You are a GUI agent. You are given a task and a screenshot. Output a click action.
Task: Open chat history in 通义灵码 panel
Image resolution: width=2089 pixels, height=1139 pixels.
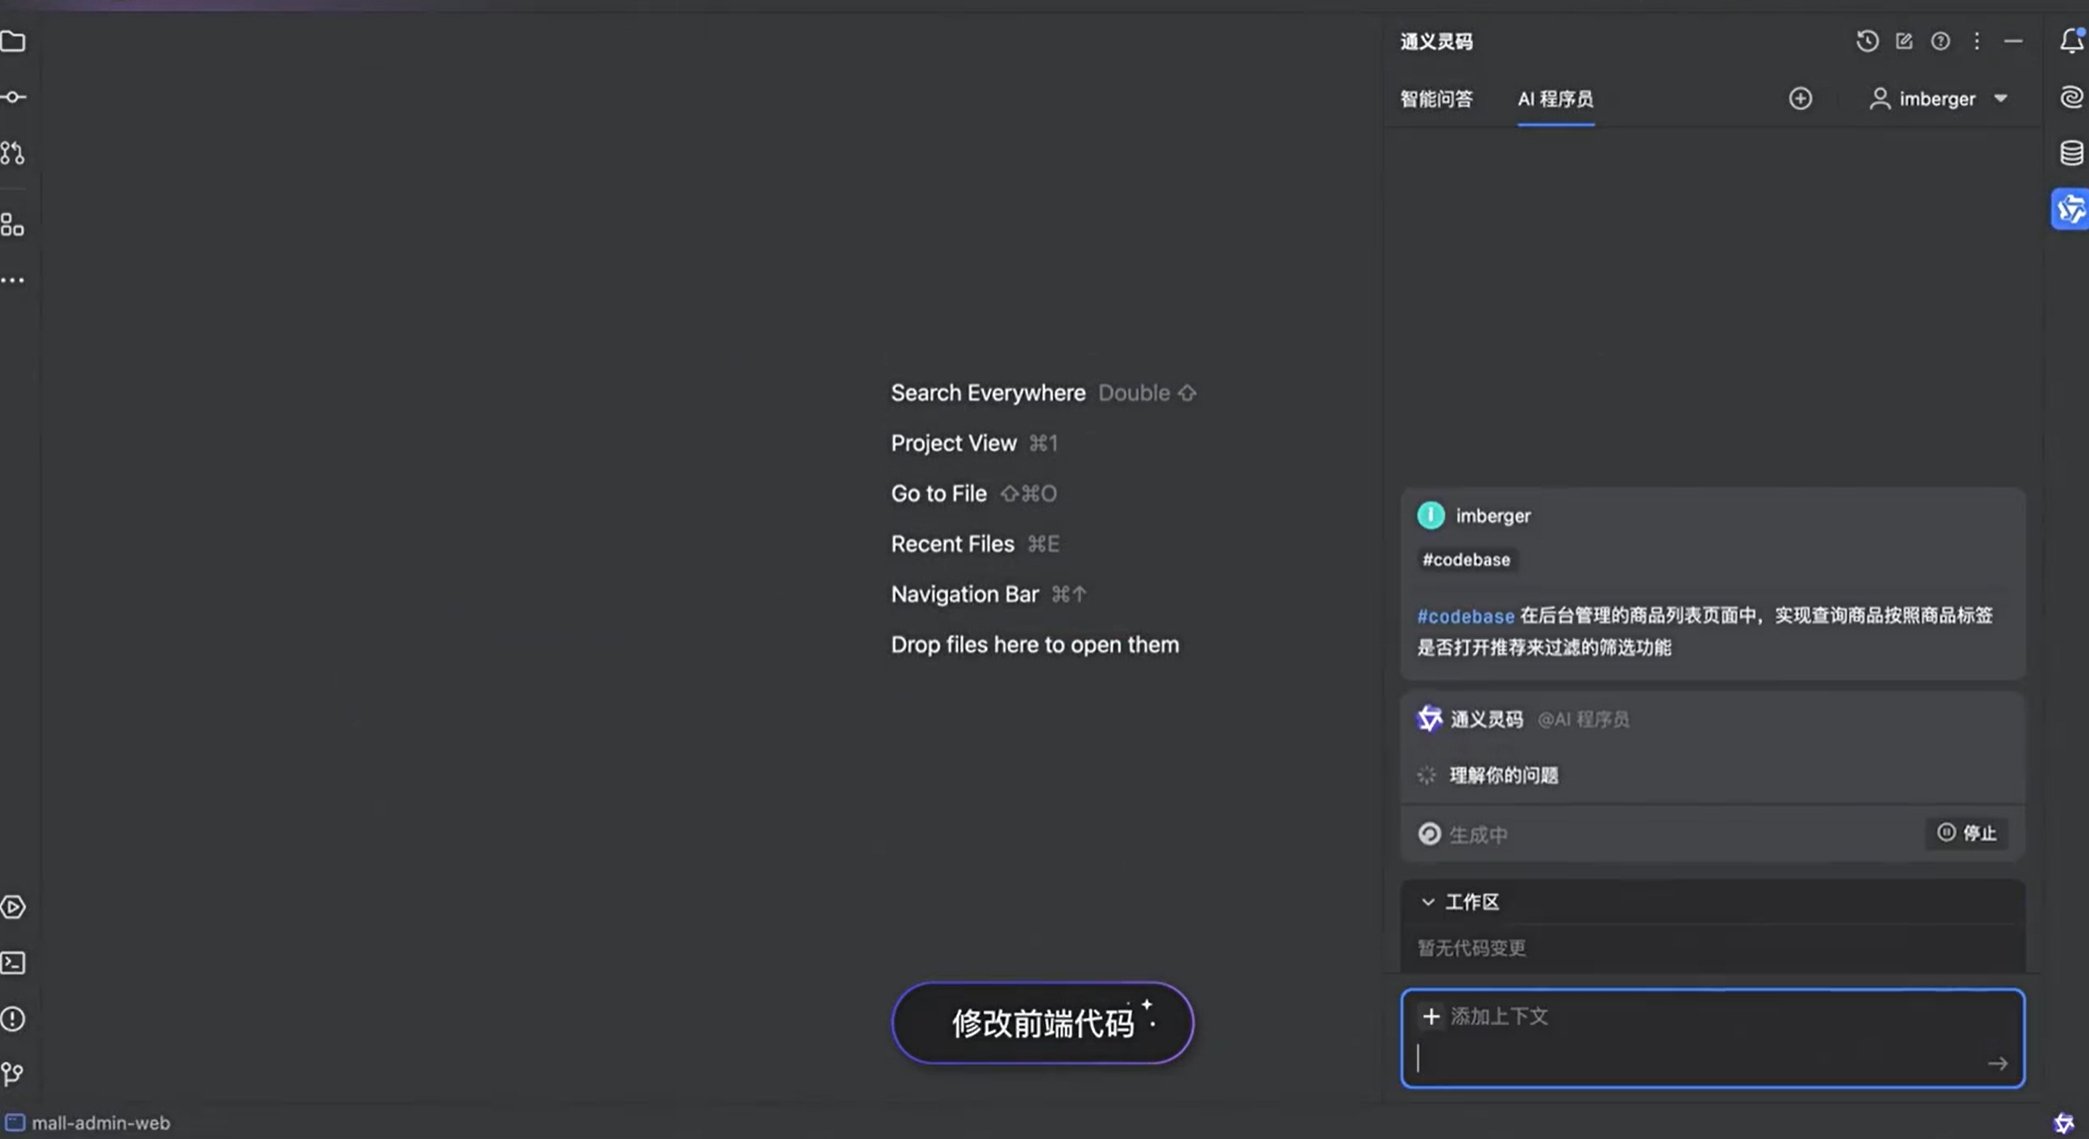pyautogui.click(x=1866, y=41)
